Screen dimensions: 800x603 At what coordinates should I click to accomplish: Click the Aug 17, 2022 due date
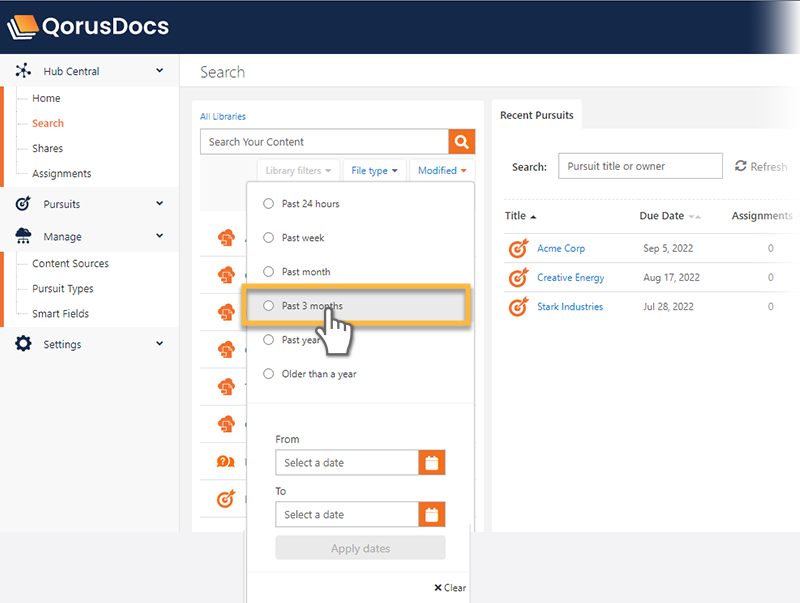(x=671, y=278)
